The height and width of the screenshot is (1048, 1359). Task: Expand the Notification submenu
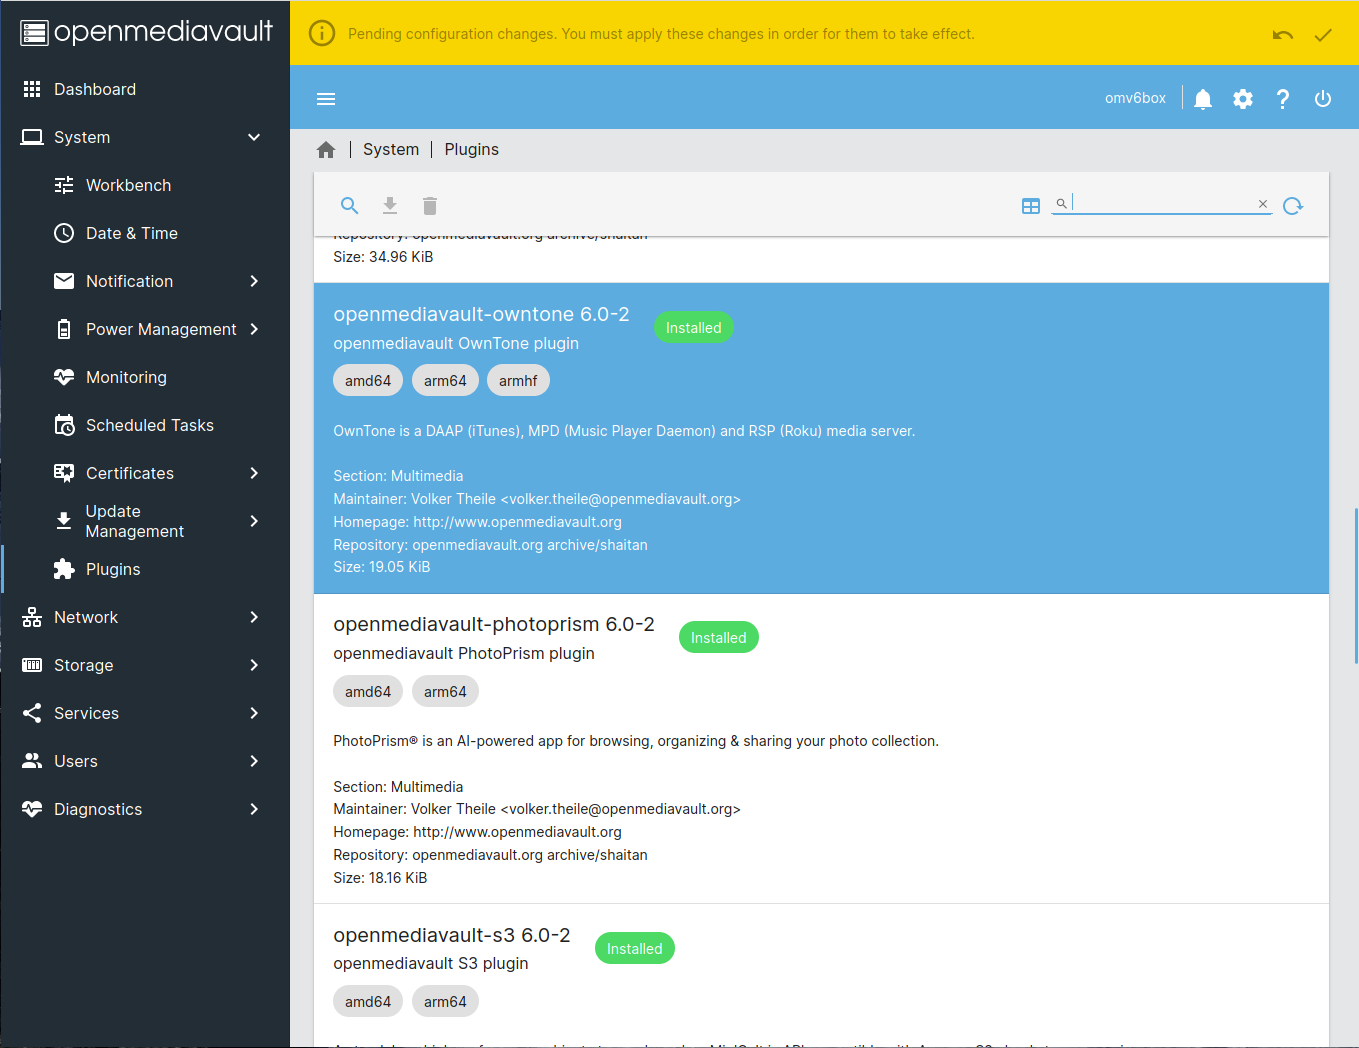tap(254, 281)
